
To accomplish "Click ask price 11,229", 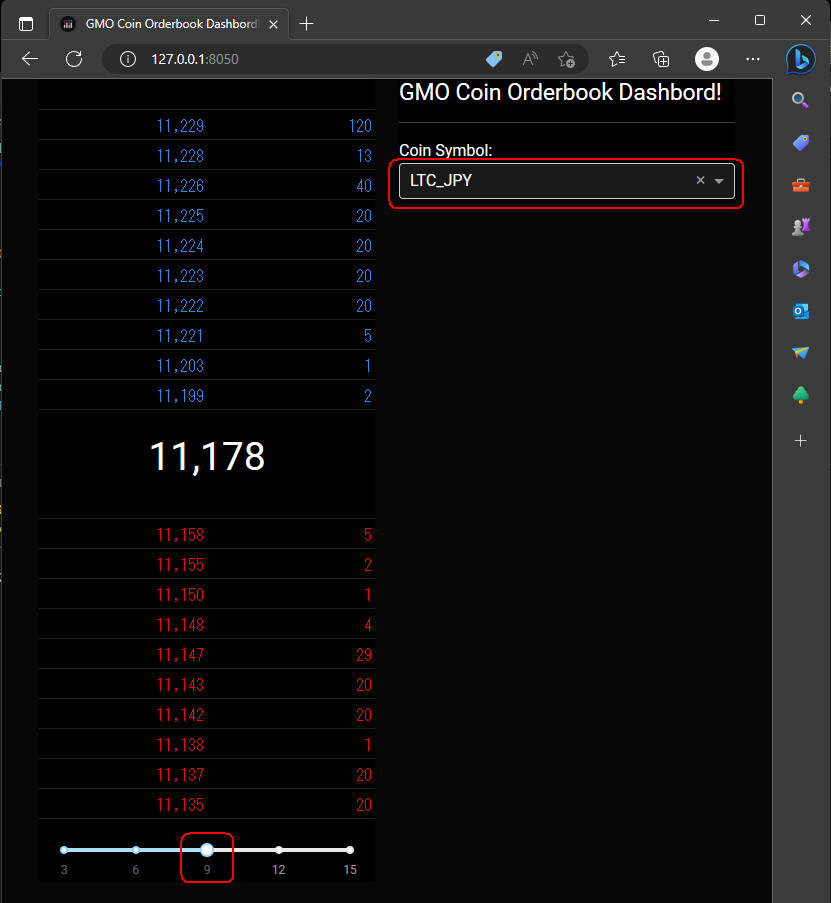I will pyautogui.click(x=180, y=126).
